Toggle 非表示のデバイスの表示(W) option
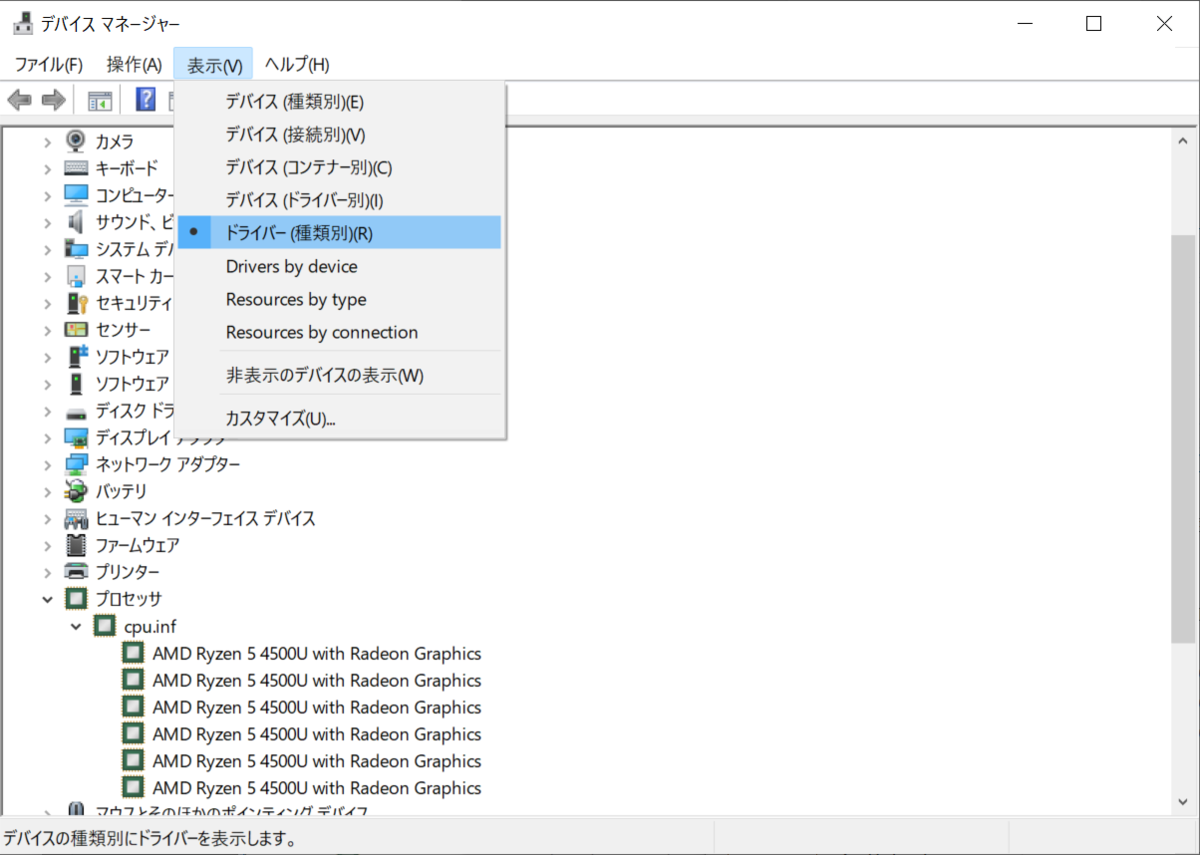Viewport: 1200px width, 855px height. (x=339, y=376)
